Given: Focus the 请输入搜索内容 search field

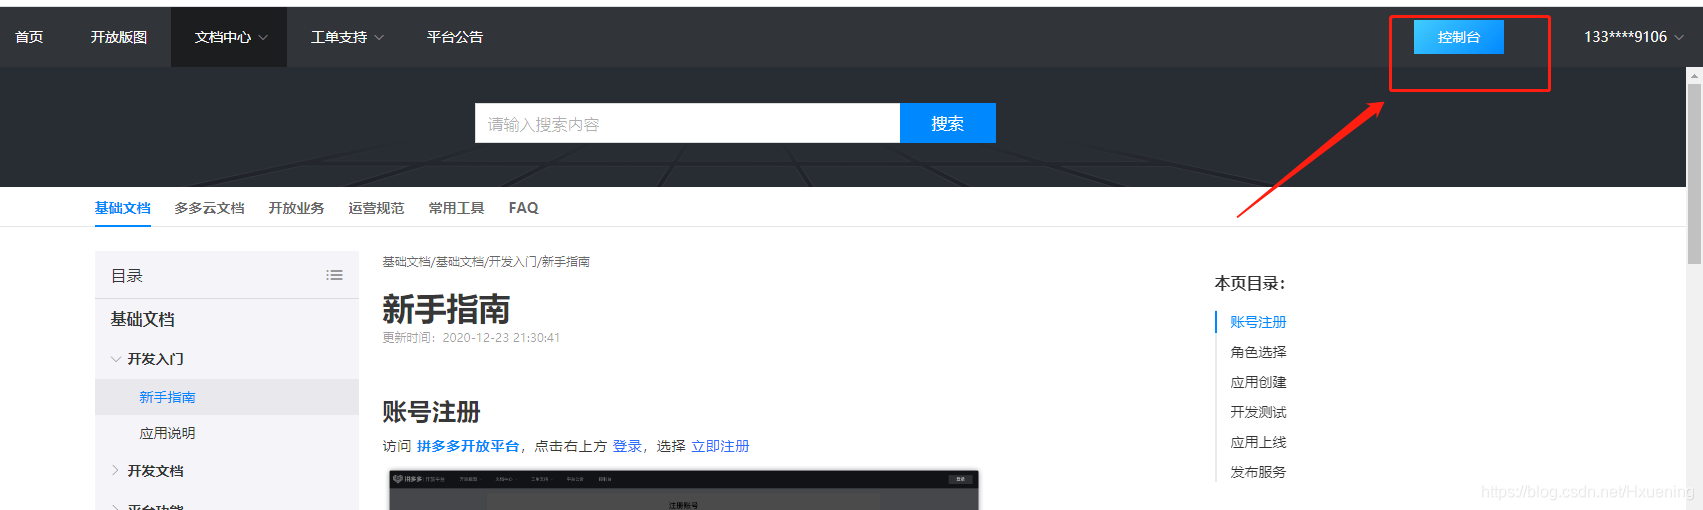Looking at the screenshot, I should point(687,124).
